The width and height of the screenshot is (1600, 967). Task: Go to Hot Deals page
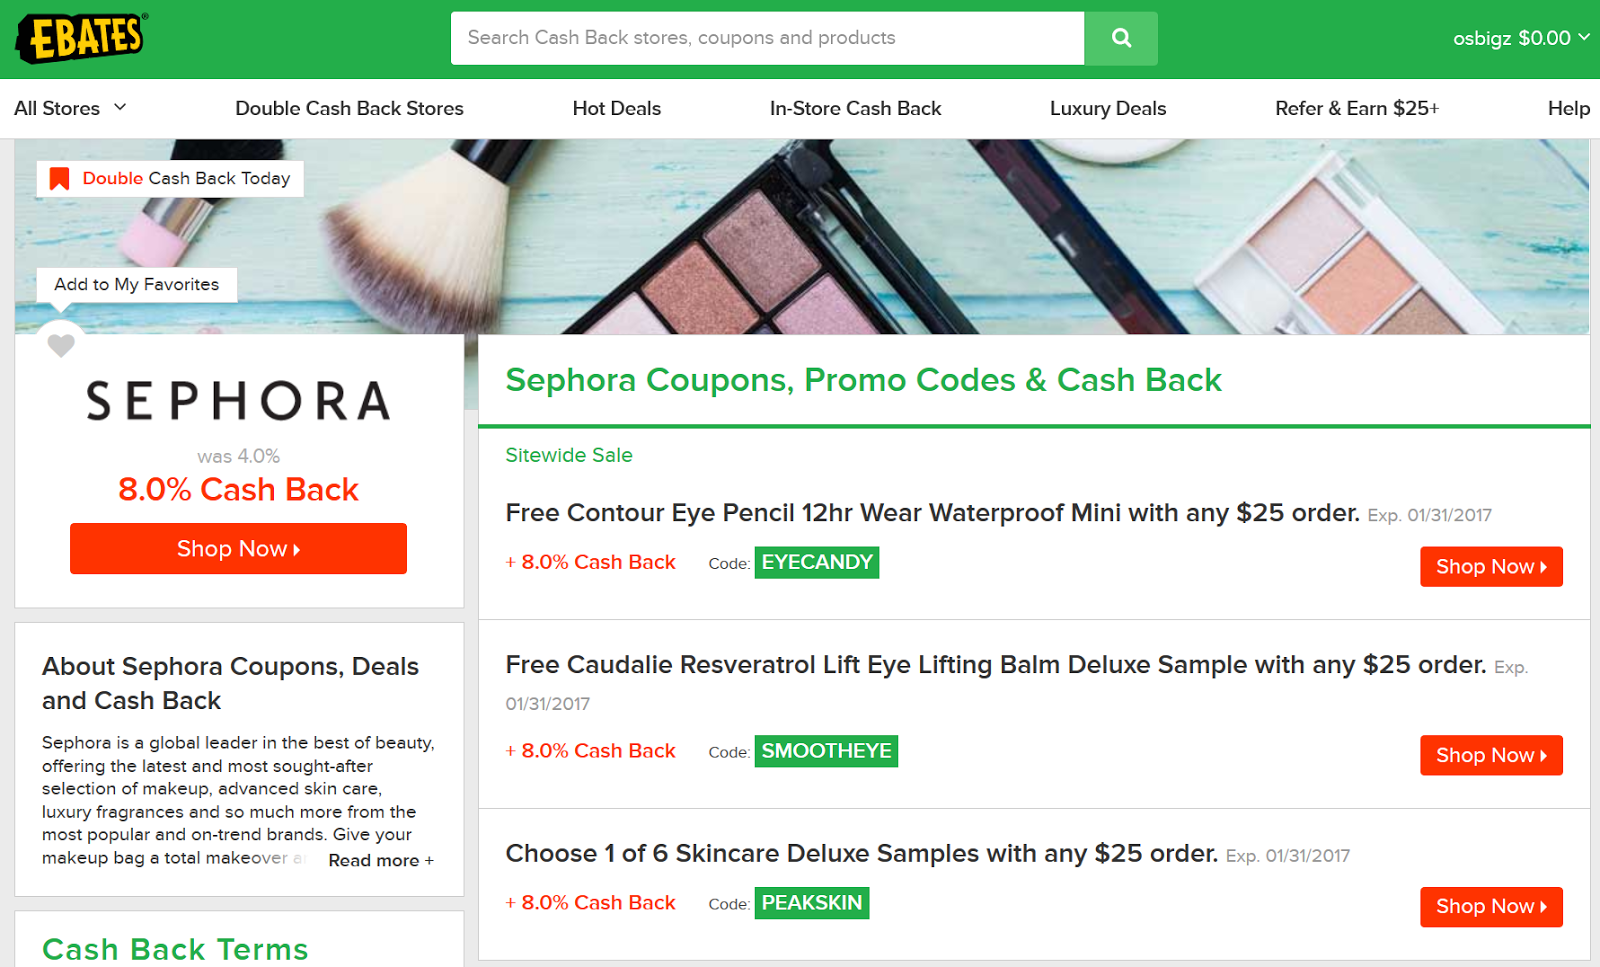tap(617, 108)
